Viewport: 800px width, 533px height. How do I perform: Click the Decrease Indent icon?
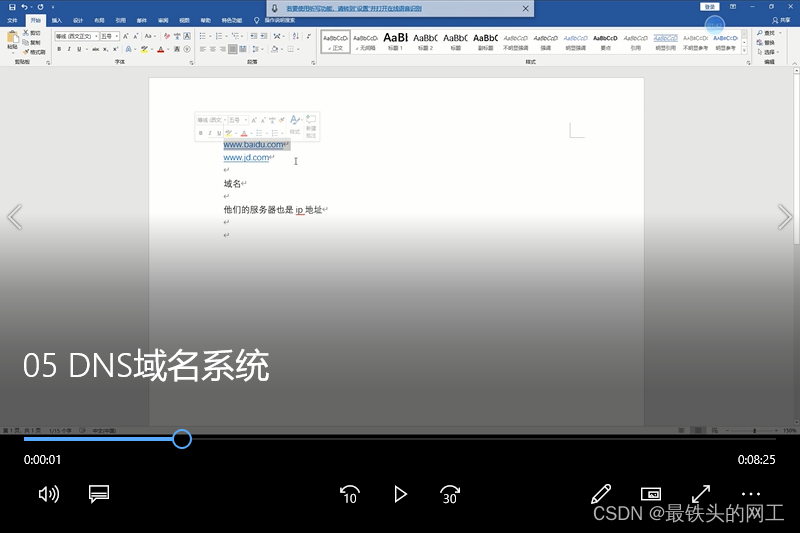pos(254,36)
